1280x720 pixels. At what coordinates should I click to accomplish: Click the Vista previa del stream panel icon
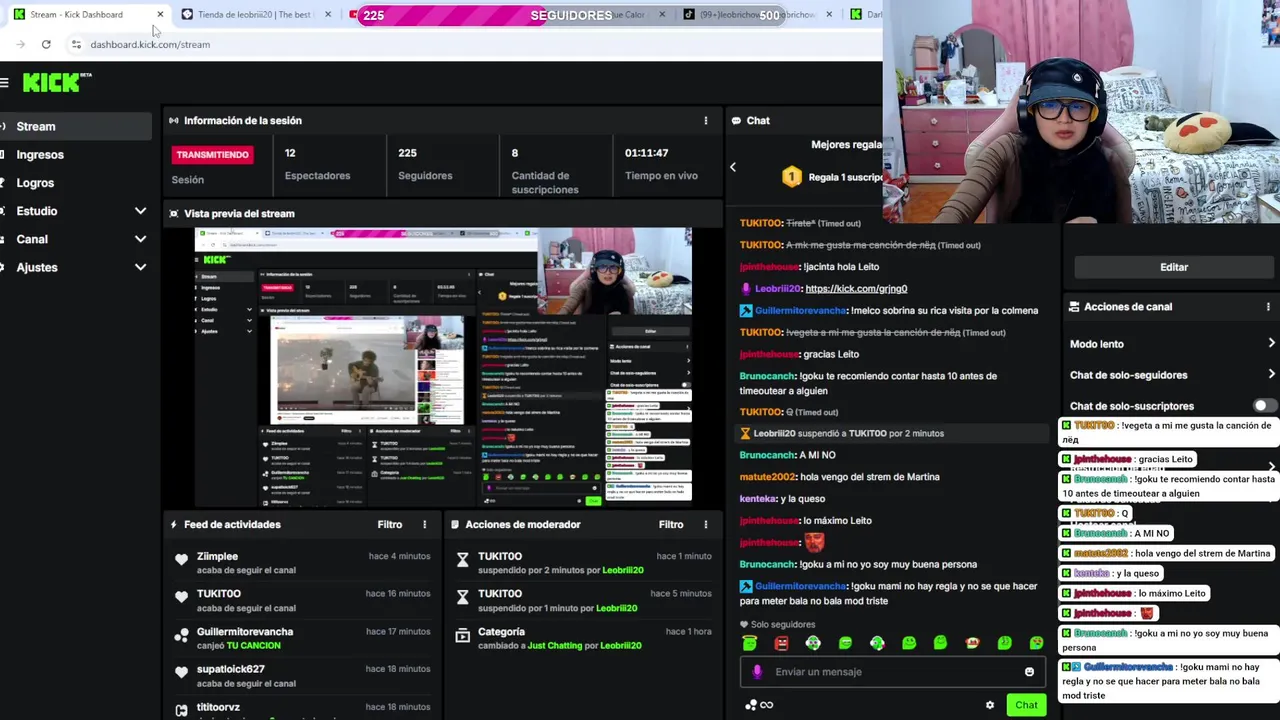tap(174, 214)
